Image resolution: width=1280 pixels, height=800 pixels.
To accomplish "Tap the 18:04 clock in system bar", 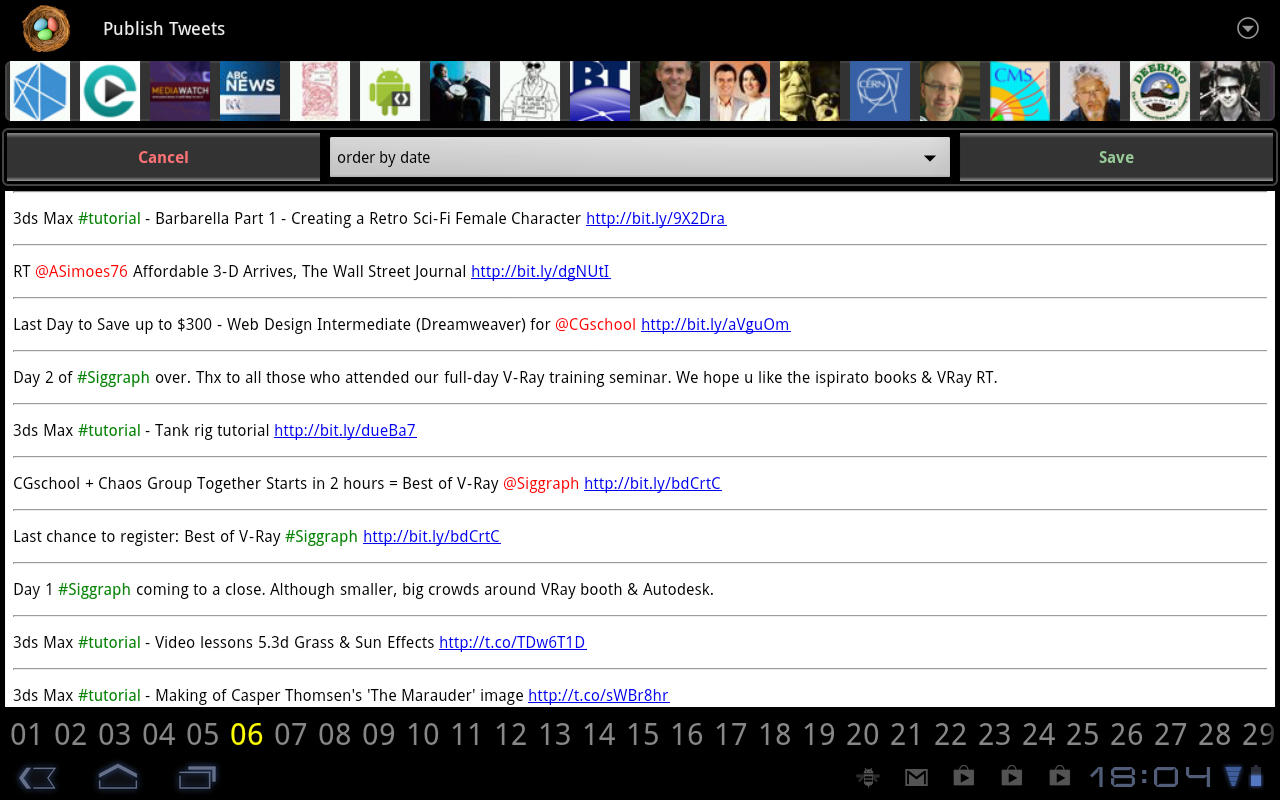I will (x=1150, y=777).
